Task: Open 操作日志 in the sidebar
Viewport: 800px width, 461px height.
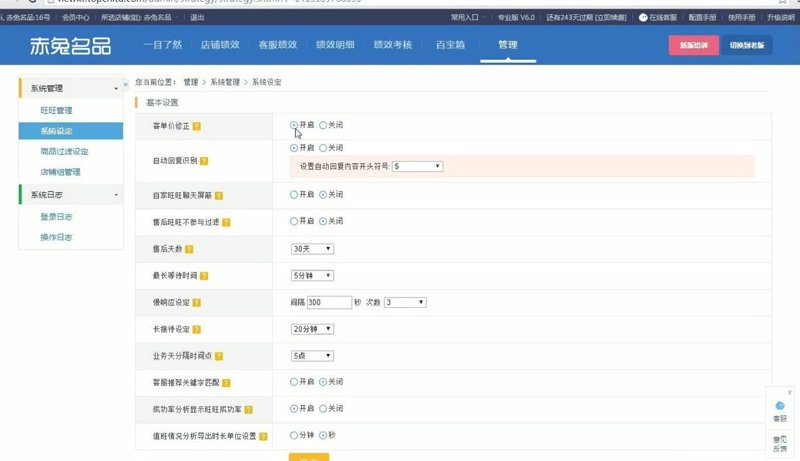Action: [56, 237]
